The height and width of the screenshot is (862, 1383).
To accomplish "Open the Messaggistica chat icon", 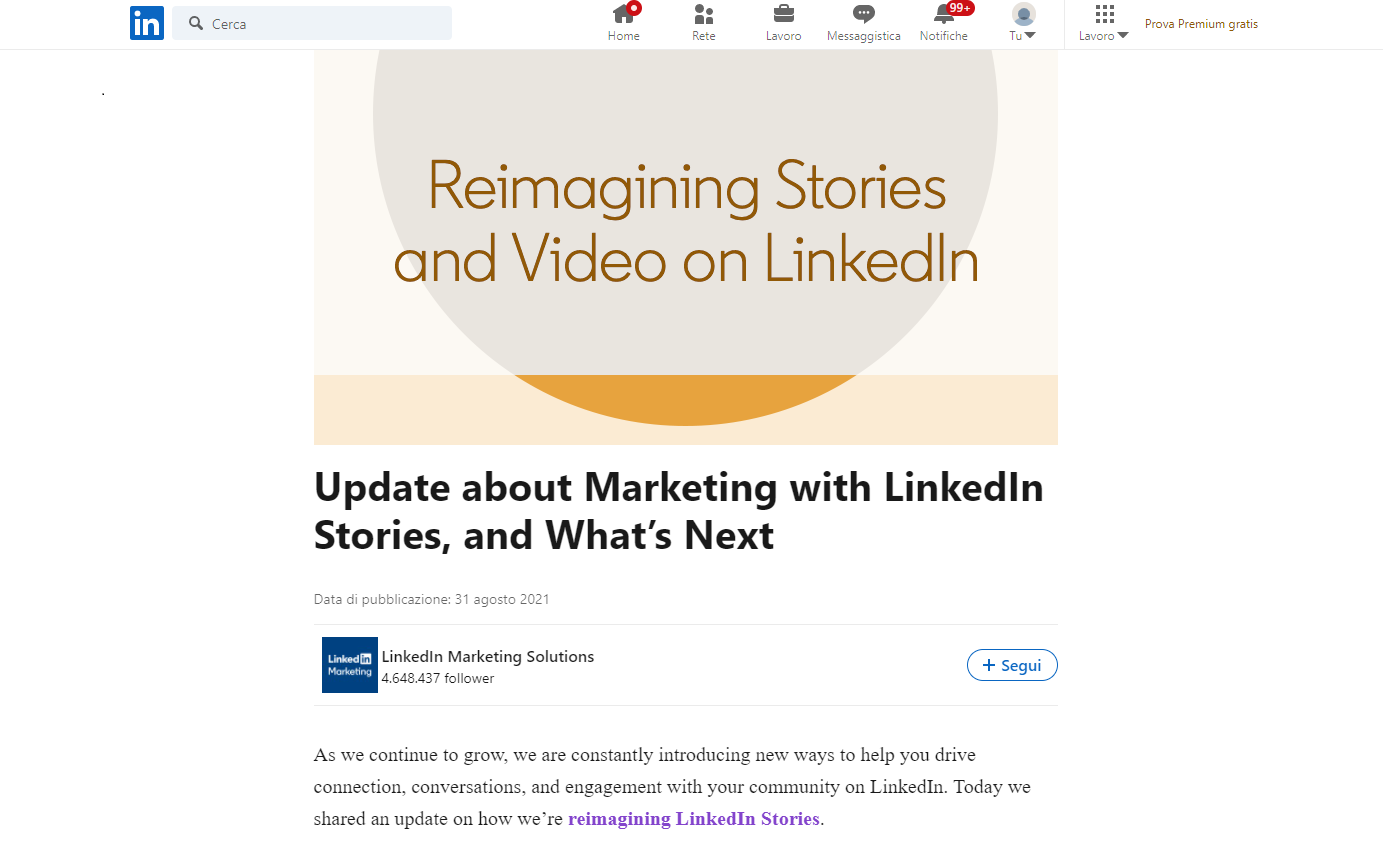I will (x=864, y=14).
